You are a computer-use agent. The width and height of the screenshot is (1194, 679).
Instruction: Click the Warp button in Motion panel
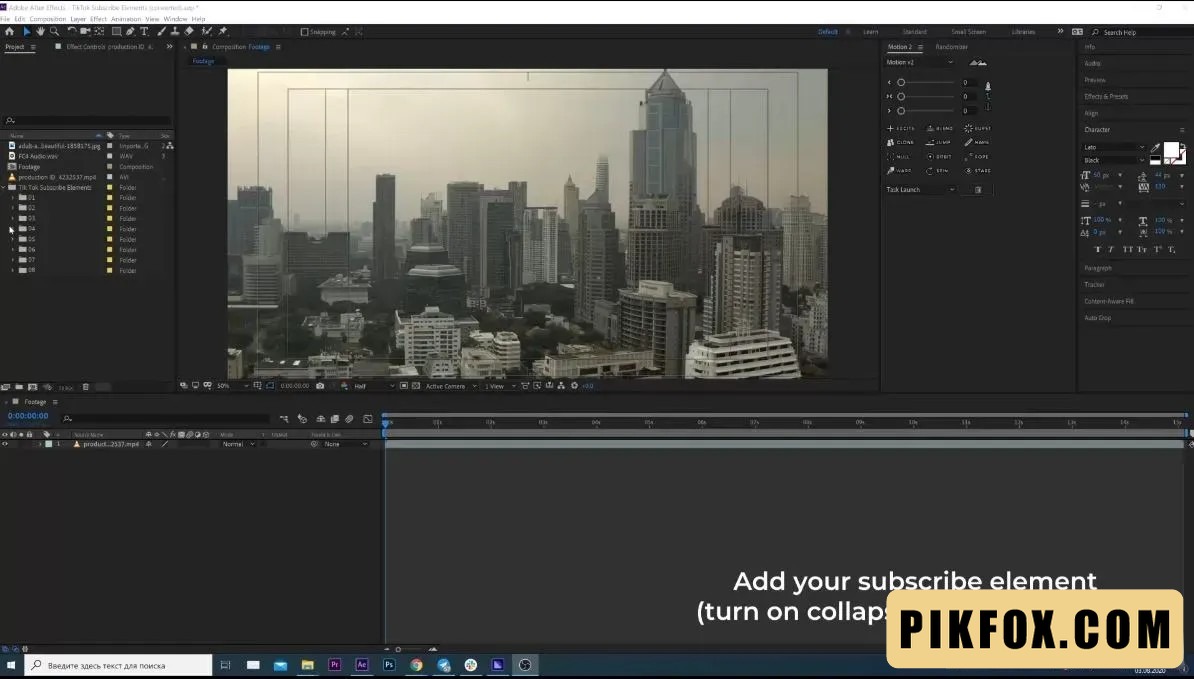pos(901,171)
